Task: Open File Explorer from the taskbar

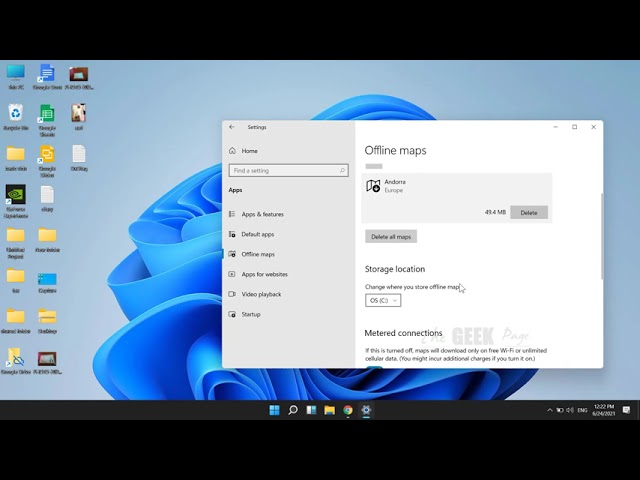Action: pos(329,410)
